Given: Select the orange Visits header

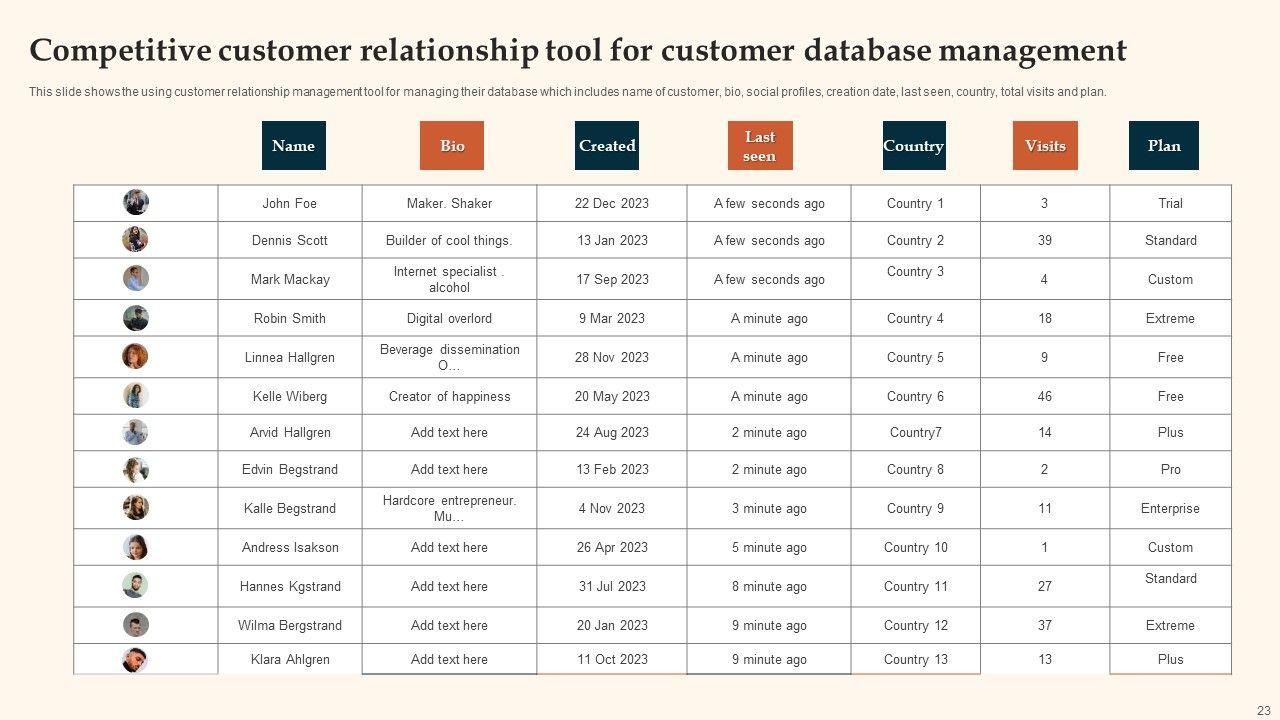Looking at the screenshot, I should point(1045,146).
